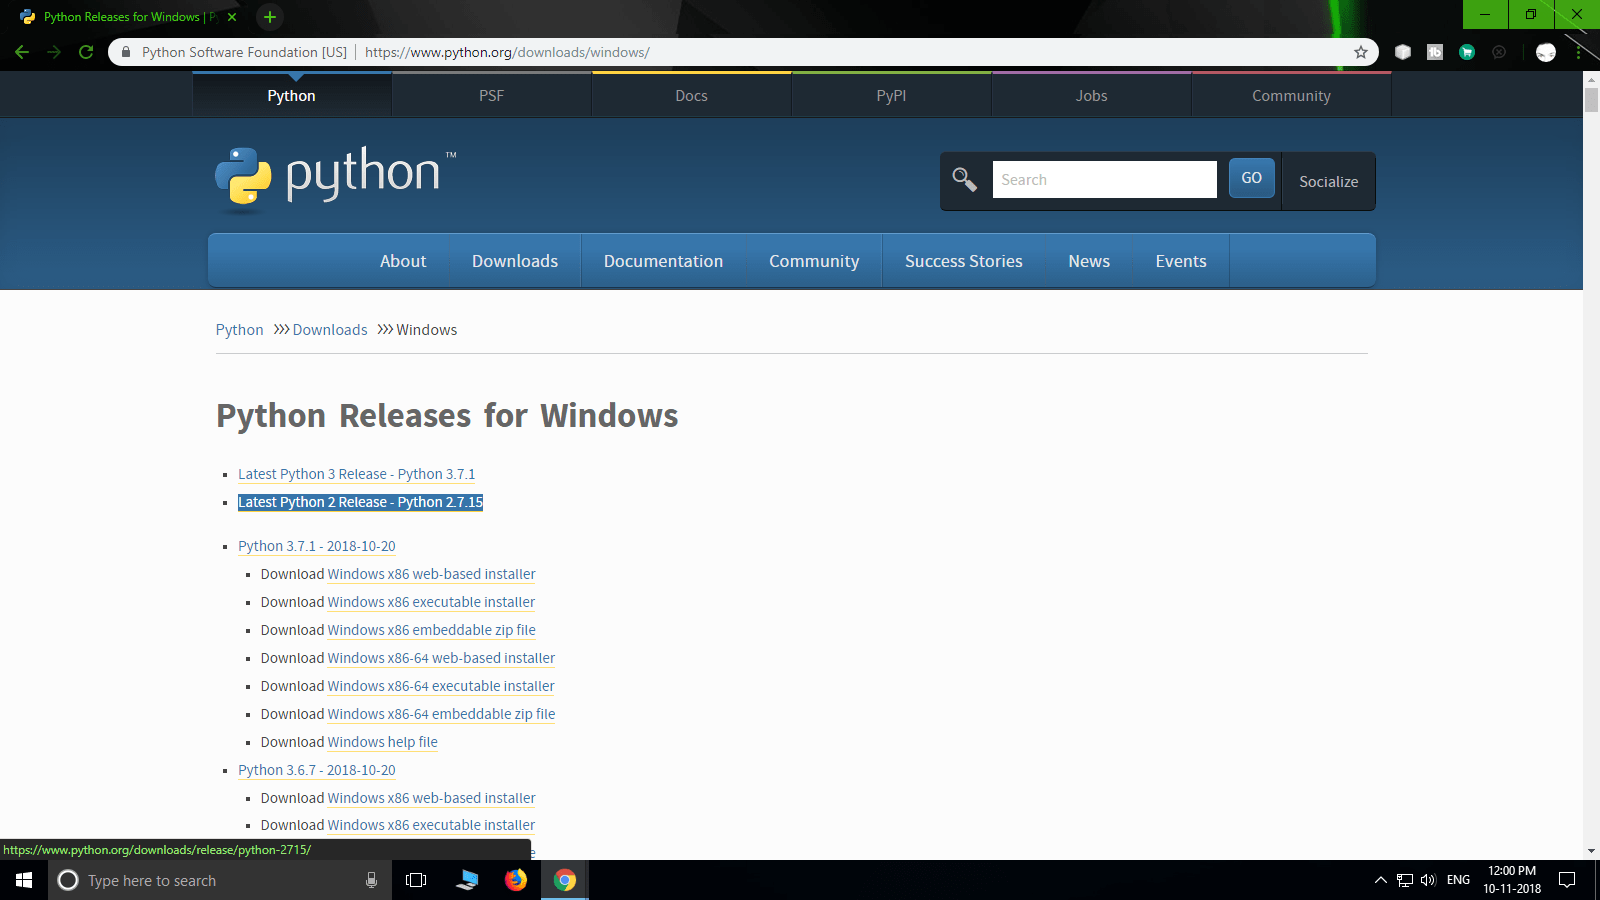The height and width of the screenshot is (900, 1600).
Task: Open the Python 3.6.7 - 2018-10-20 release link
Action: coord(317,770)
